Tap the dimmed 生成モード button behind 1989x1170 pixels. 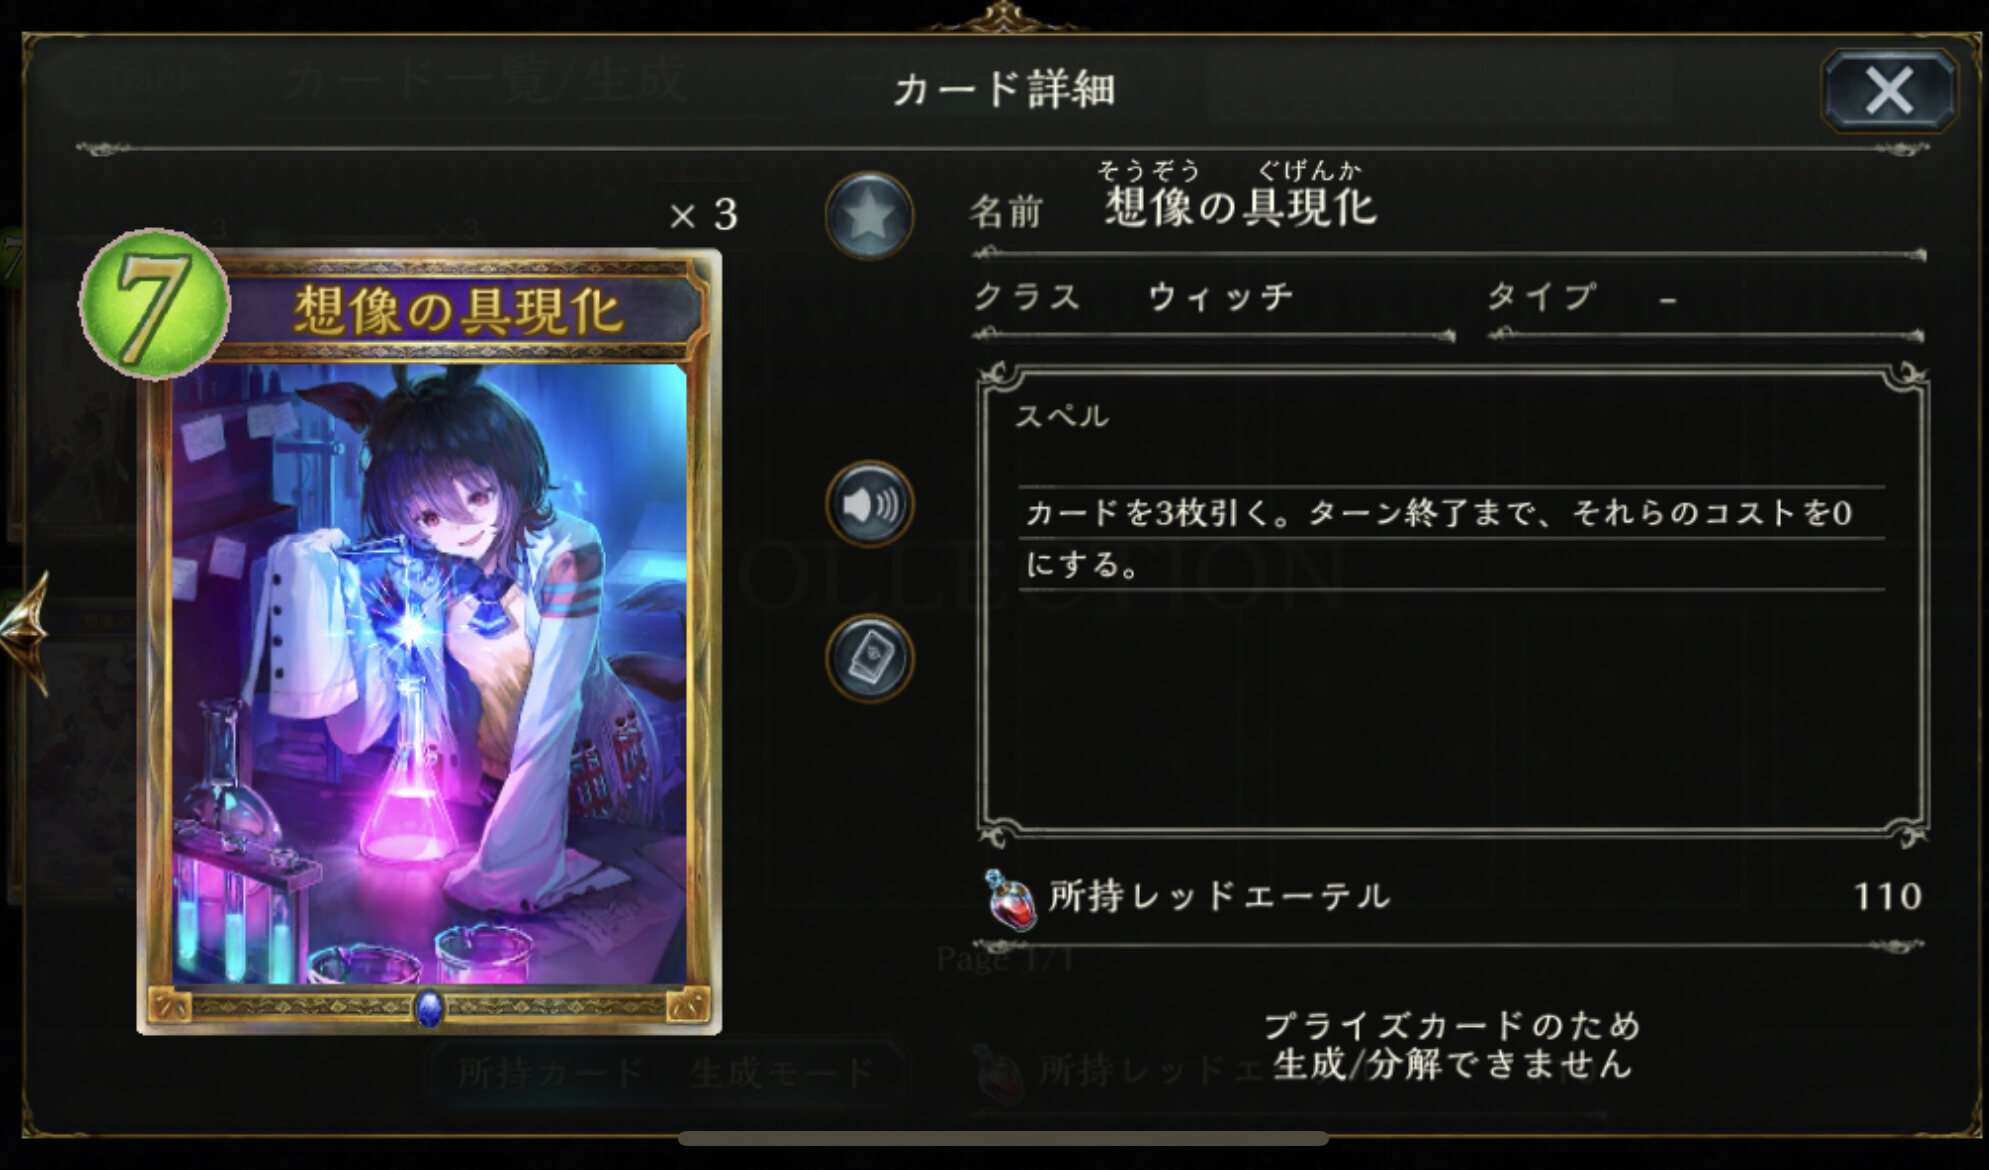tap(781, 1074)
